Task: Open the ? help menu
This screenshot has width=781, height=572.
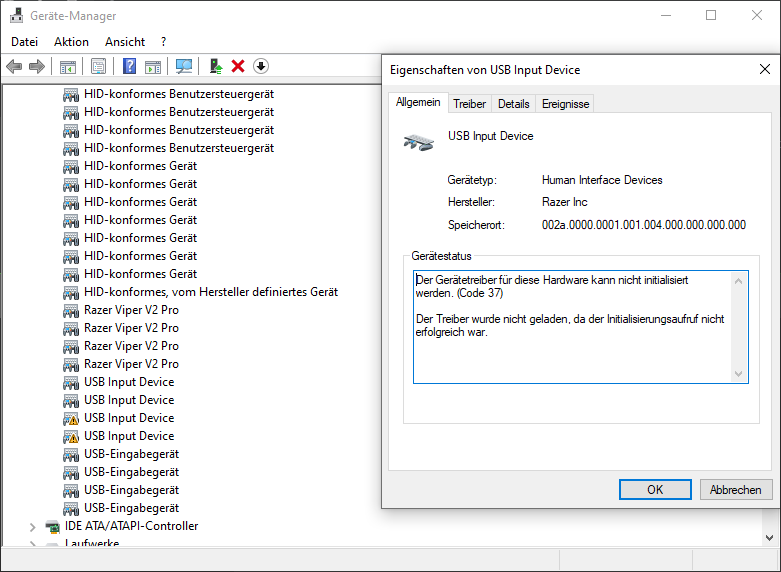Action: coord(163,42)
